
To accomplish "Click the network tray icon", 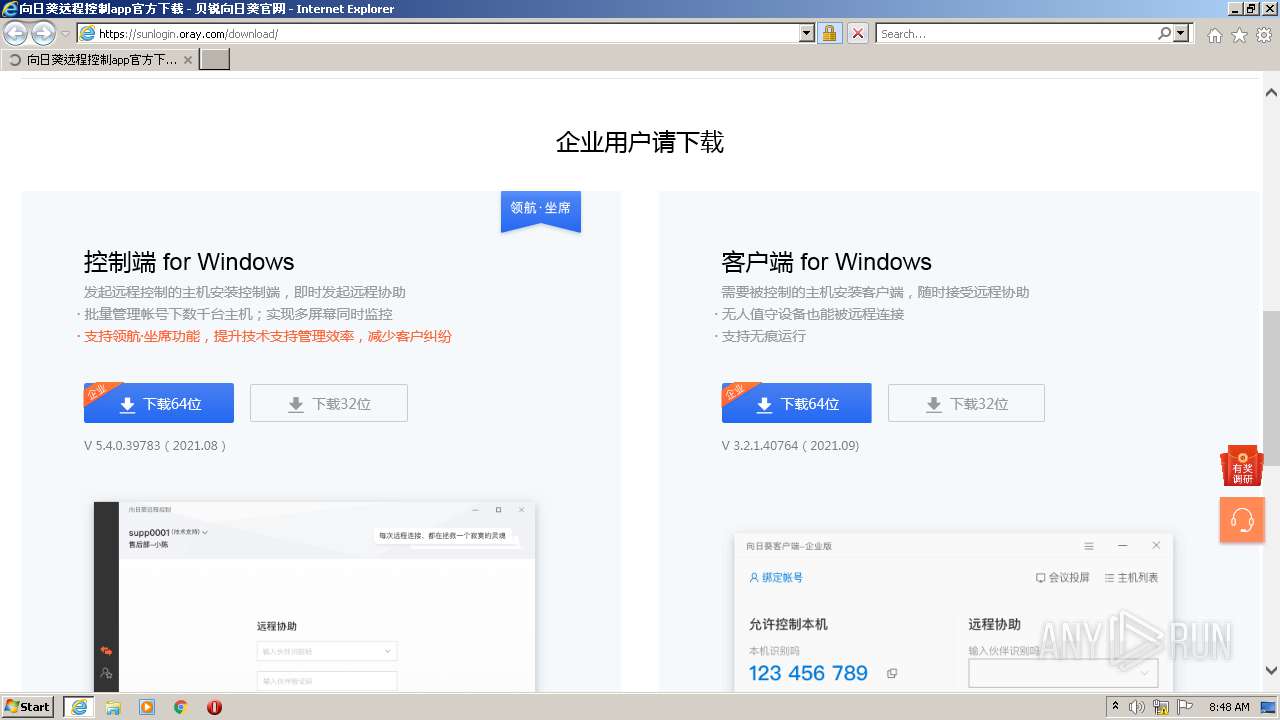I will (x=1161, y=707).
